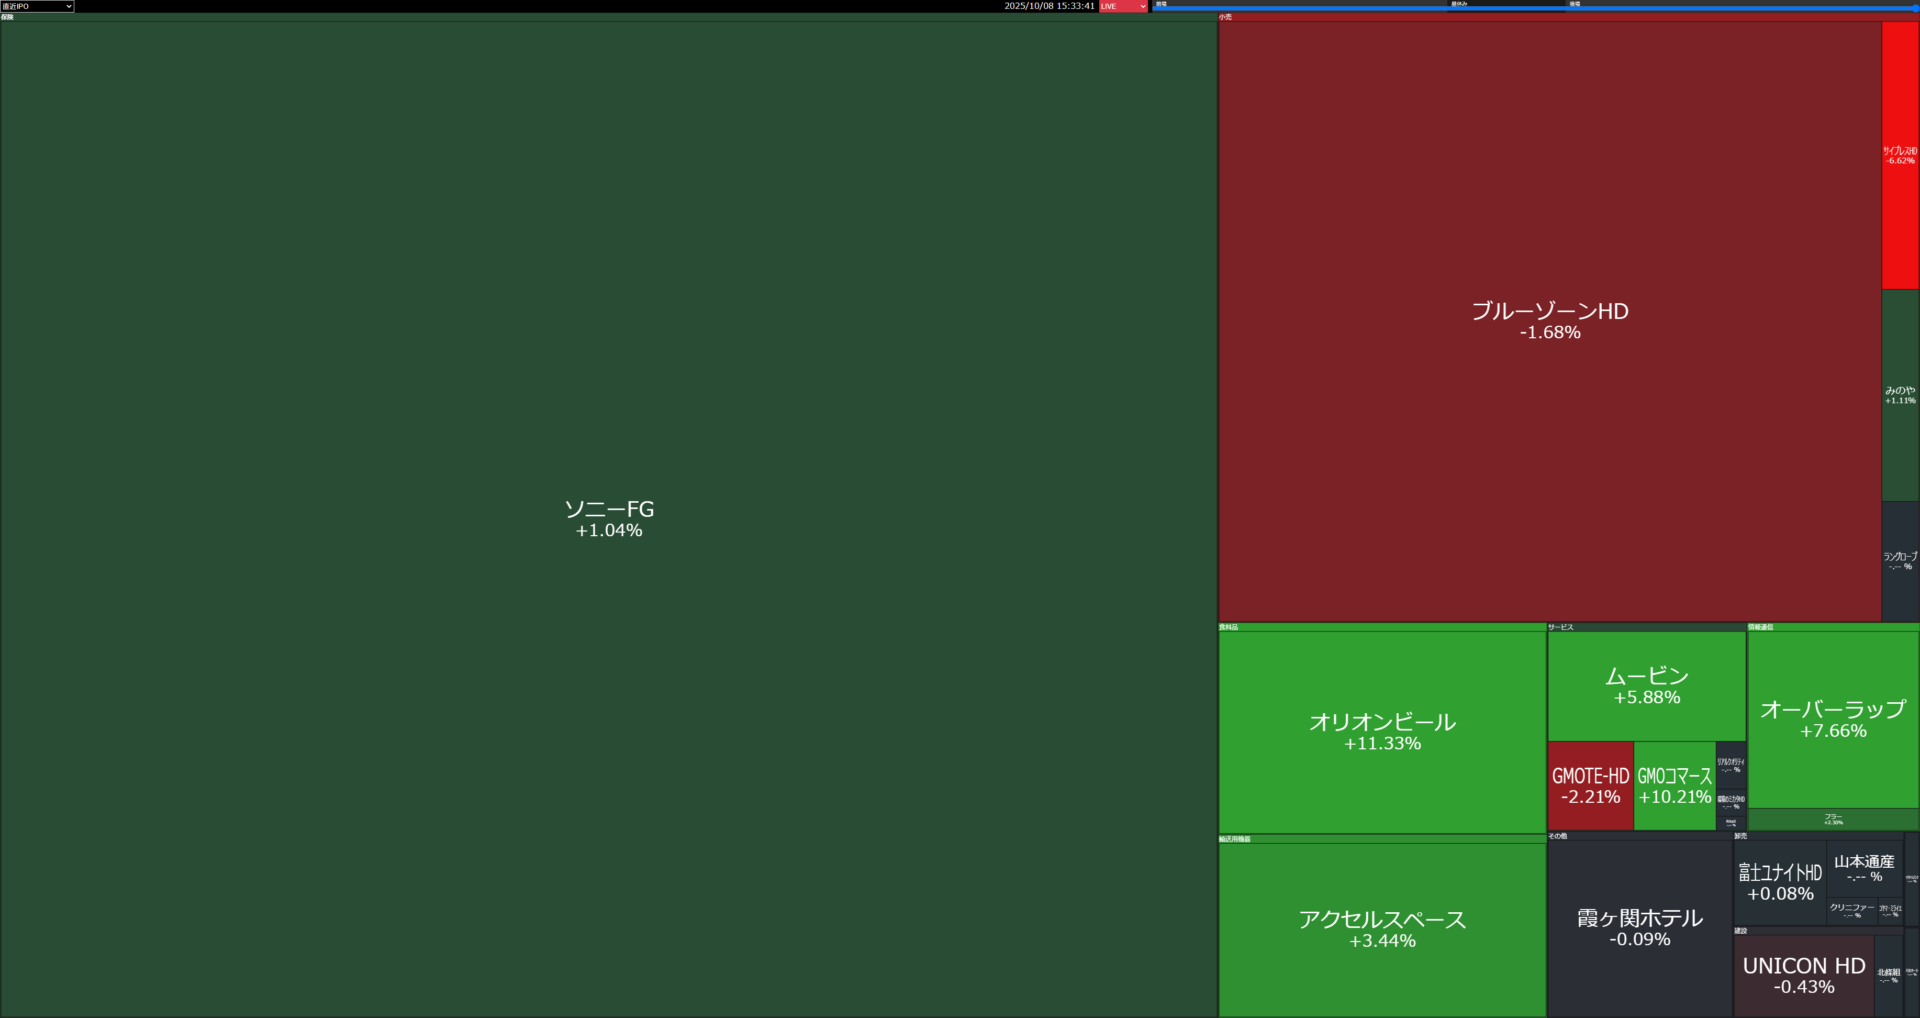The height and width of the screenshot is (1018, 1920).
Task: Click the オリオンビール +11.33% tile
Action: pyautogui.click(x=1382, y=731)
